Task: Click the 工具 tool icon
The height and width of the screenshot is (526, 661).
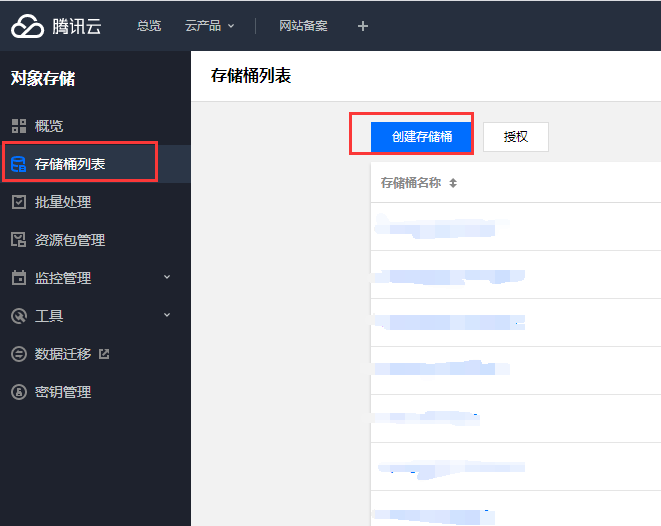Action: point(19,316)
